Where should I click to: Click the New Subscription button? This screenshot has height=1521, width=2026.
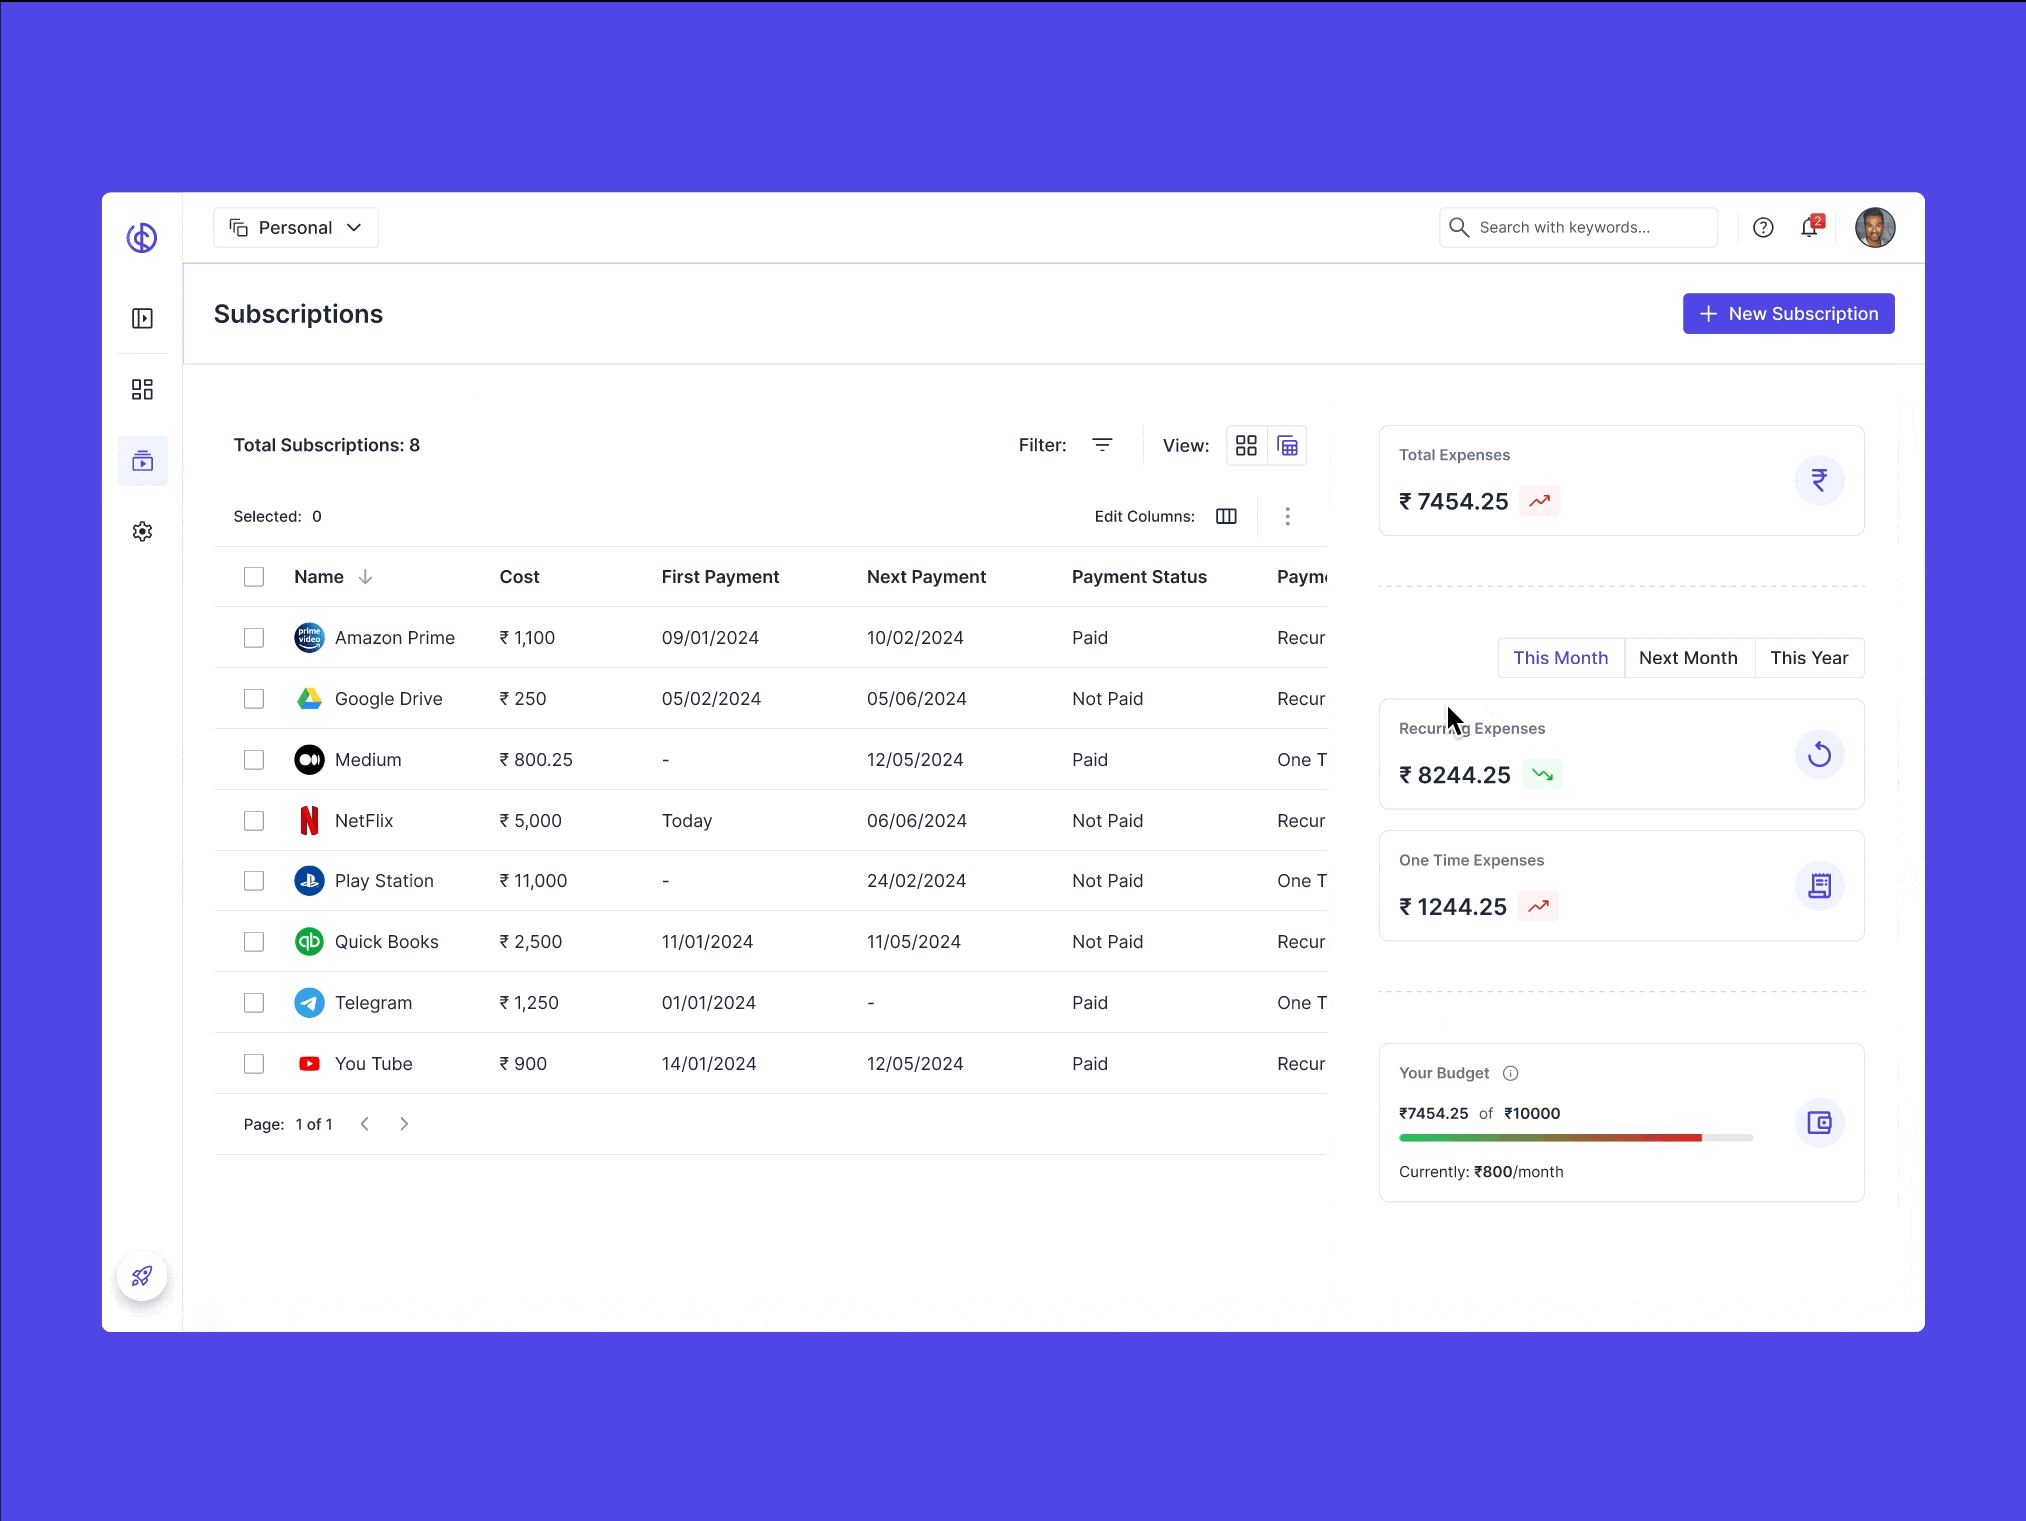(1788, 314)
